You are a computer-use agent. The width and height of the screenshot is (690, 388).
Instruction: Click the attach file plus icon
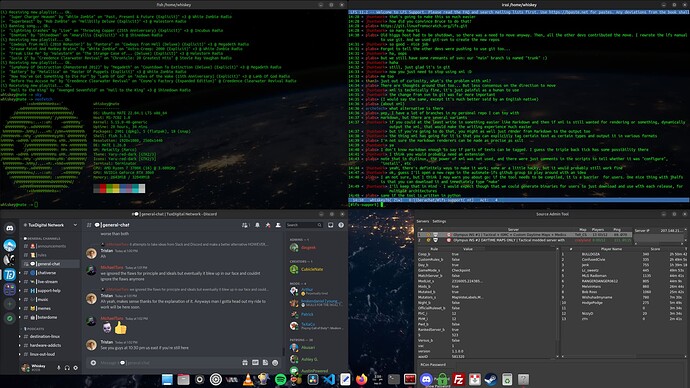click(93, 363)
